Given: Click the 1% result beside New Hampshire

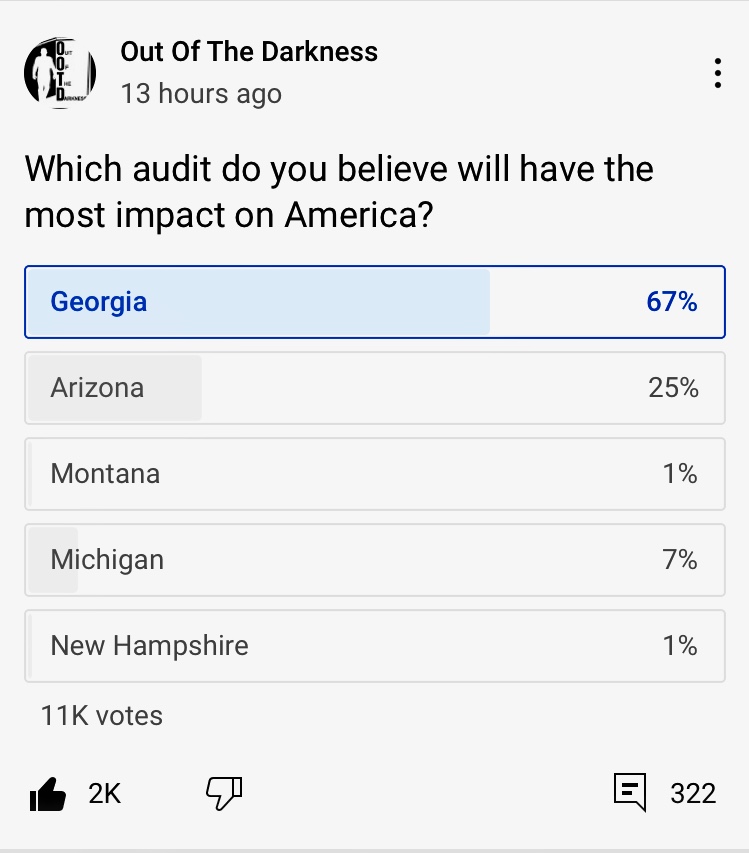Looking at the screenshot, I should (x=680, y=646).
